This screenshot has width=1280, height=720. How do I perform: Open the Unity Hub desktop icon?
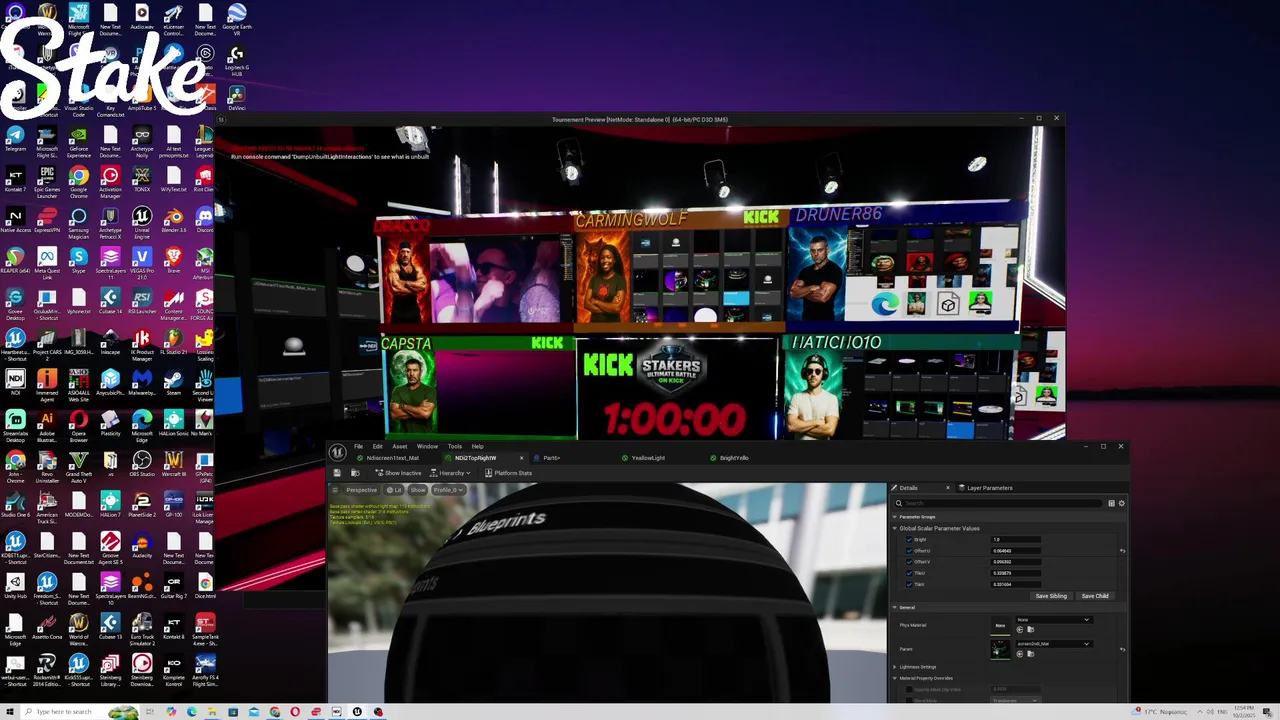tap(15, 587)
